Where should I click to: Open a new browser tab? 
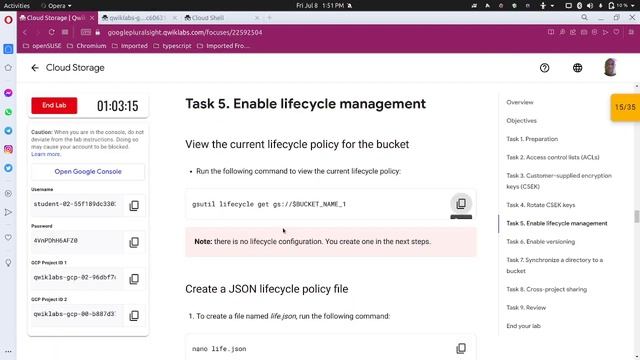point(269,18)
